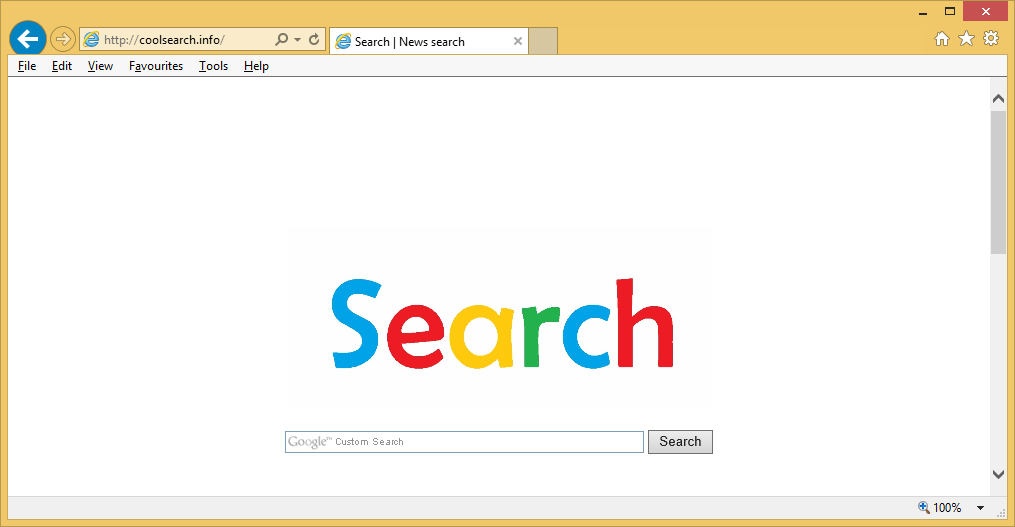Open the Favourites menu
Viewport: 1015px width, 527px height.
pos(156,66)
